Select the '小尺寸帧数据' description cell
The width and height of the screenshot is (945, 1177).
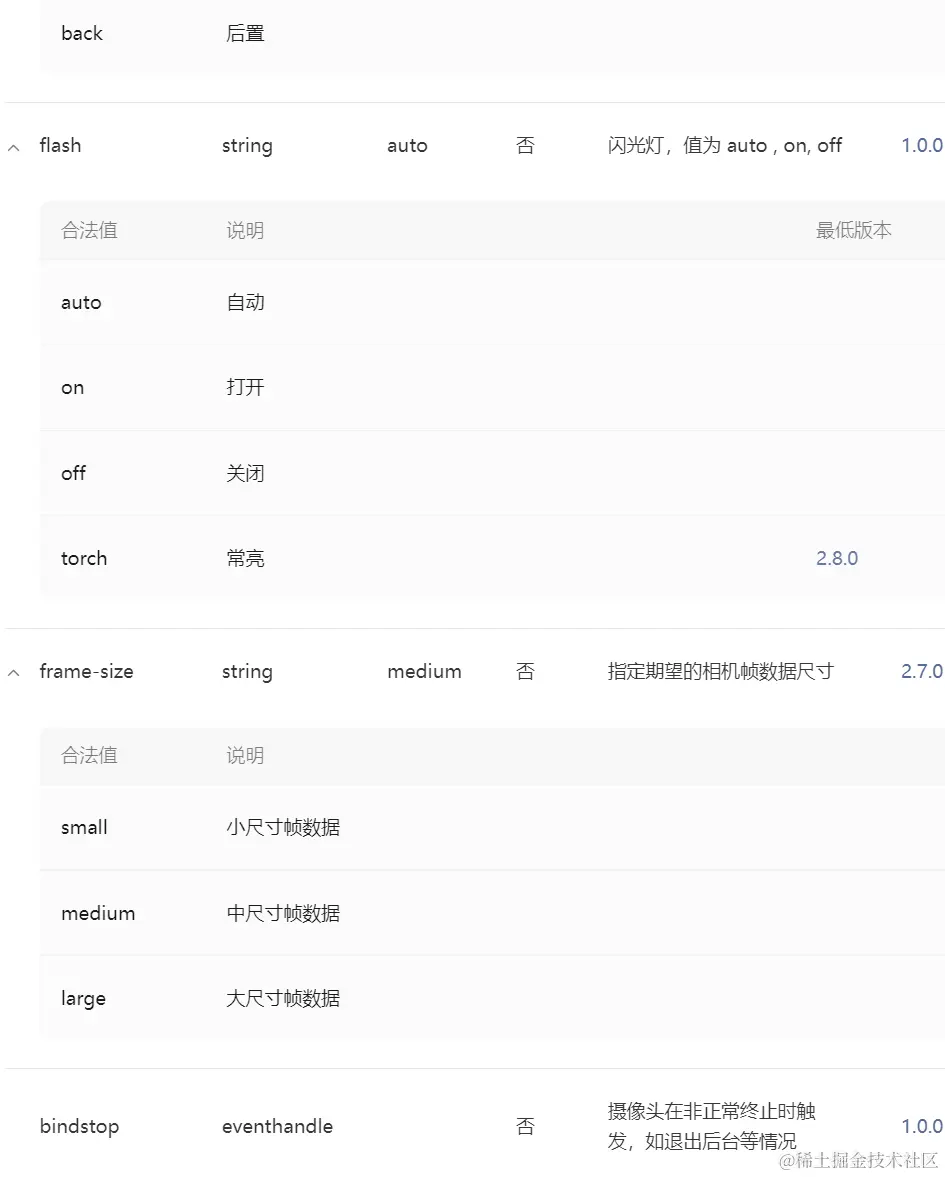(x=283, y=827)
